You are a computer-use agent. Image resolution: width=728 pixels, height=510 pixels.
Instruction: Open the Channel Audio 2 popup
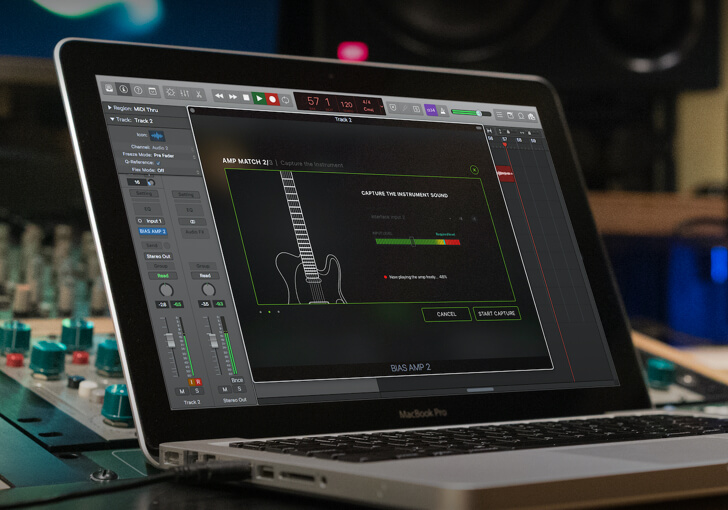pos(161,147)
